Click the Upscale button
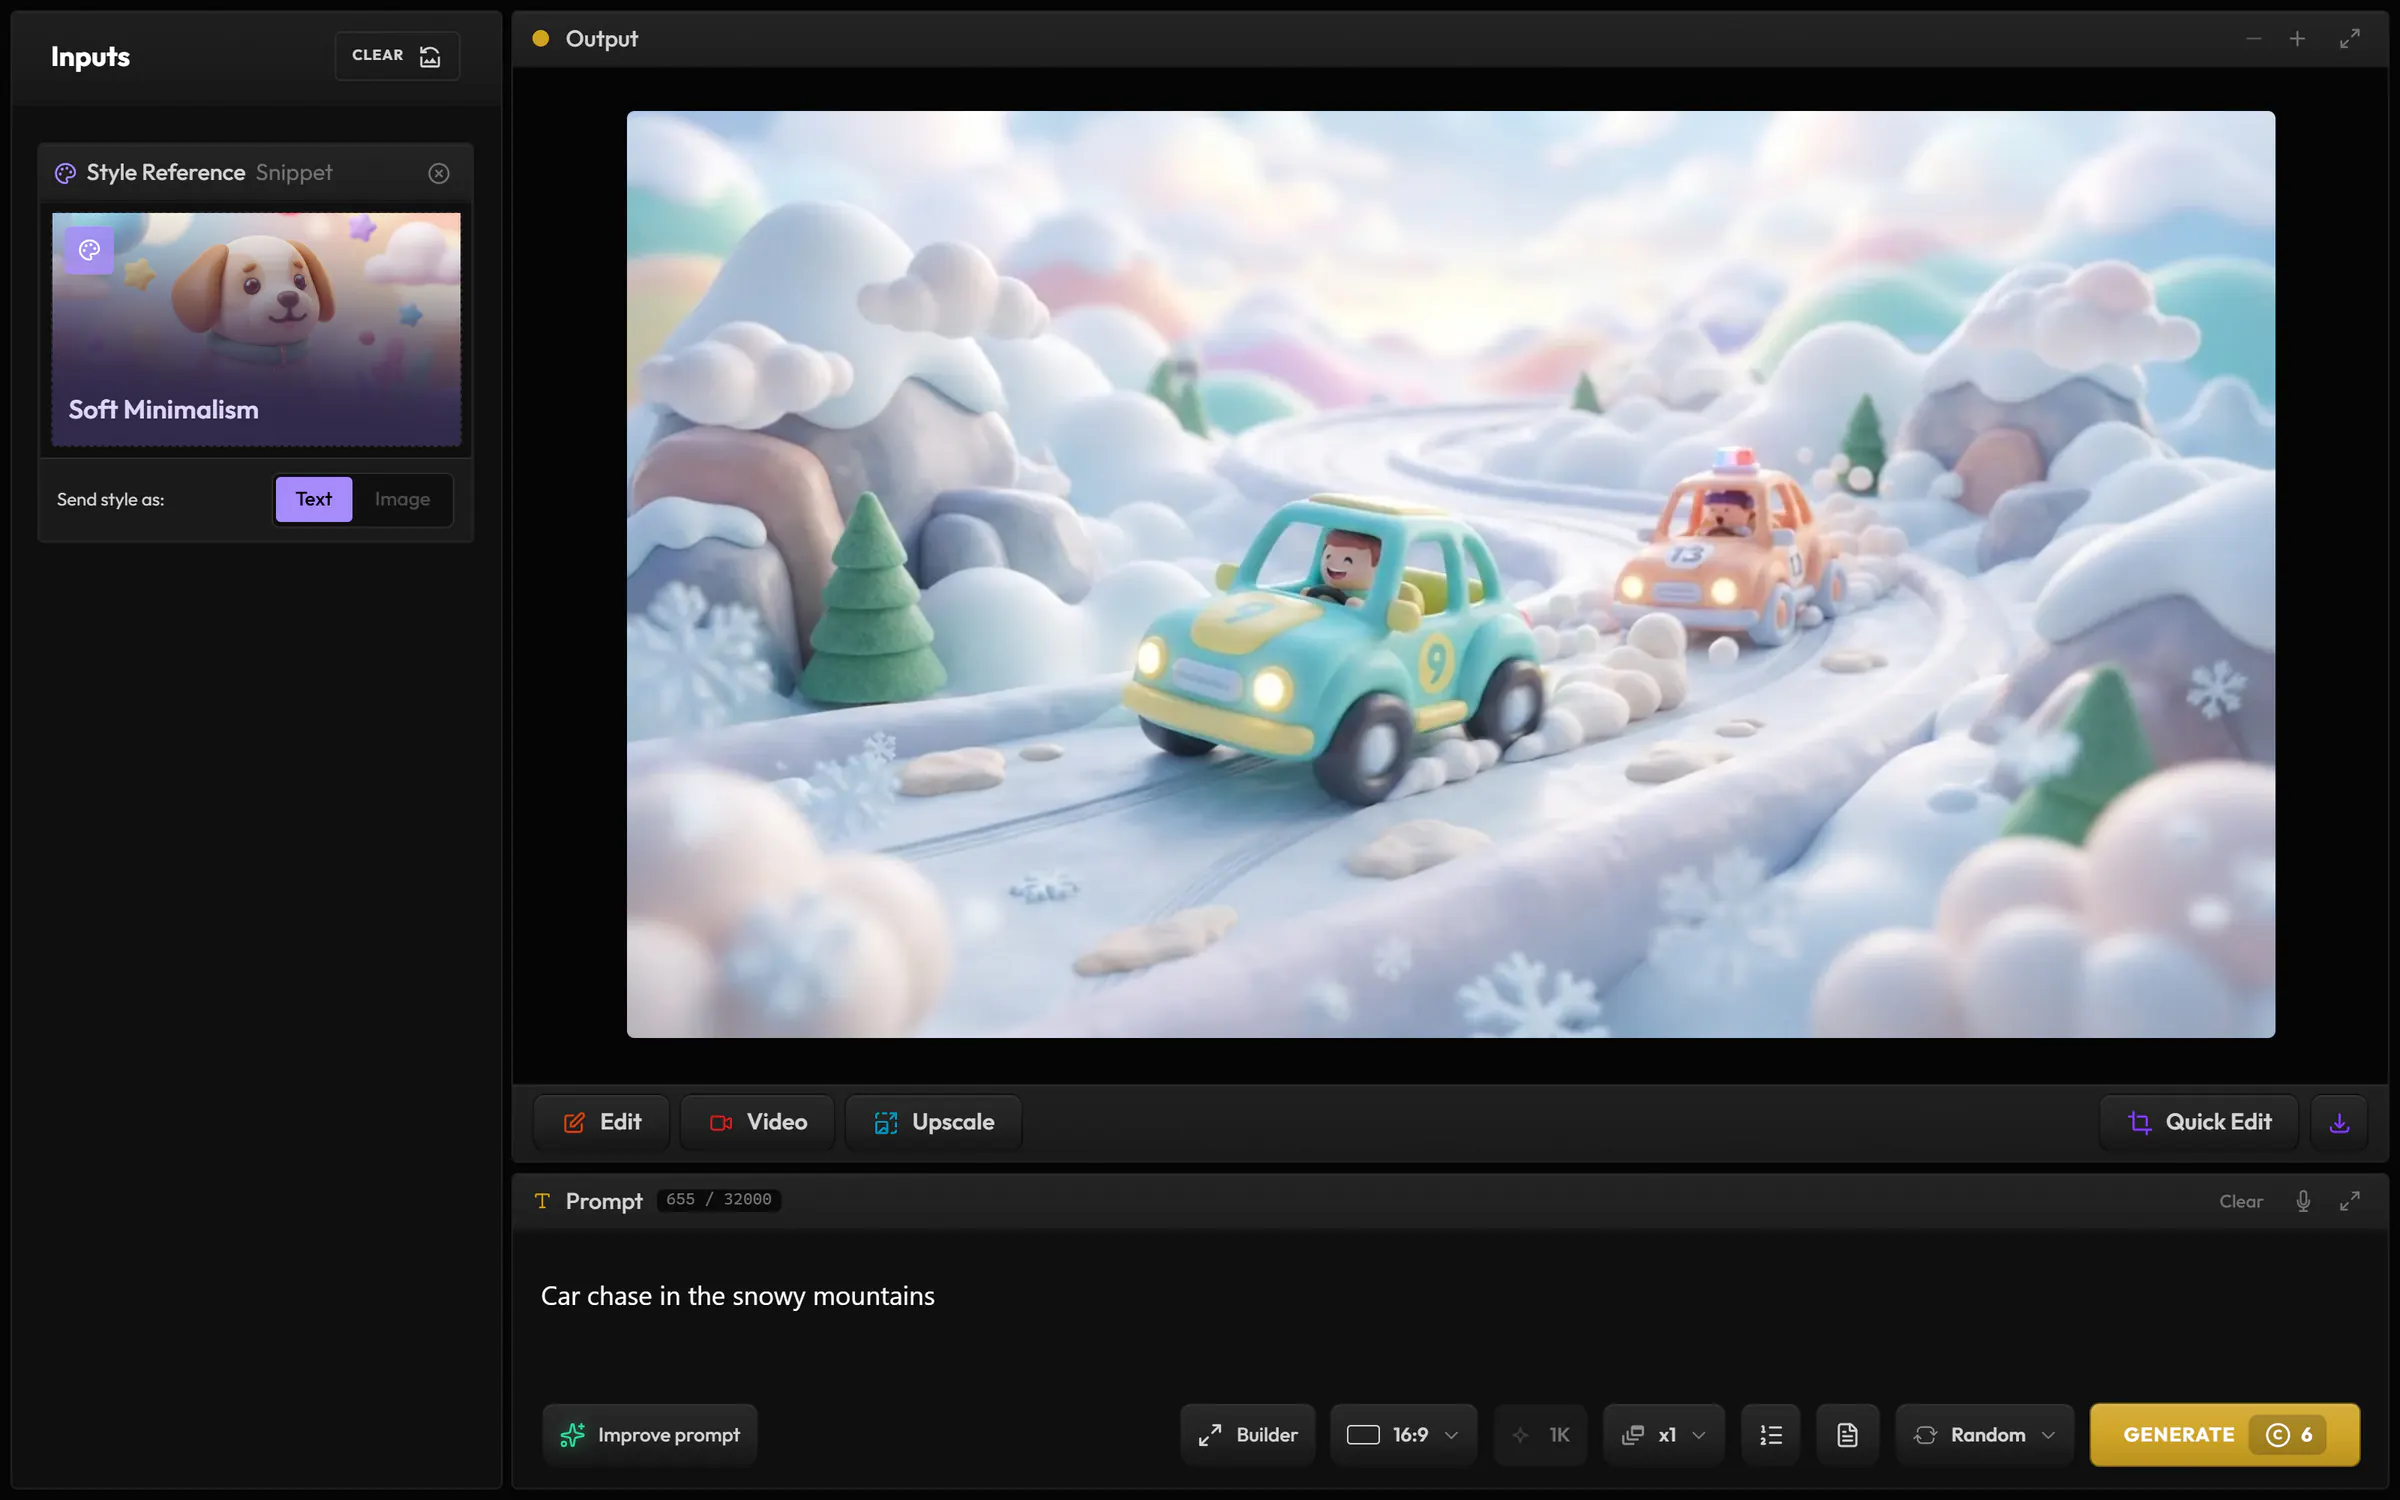 [x=933, y=1122]
